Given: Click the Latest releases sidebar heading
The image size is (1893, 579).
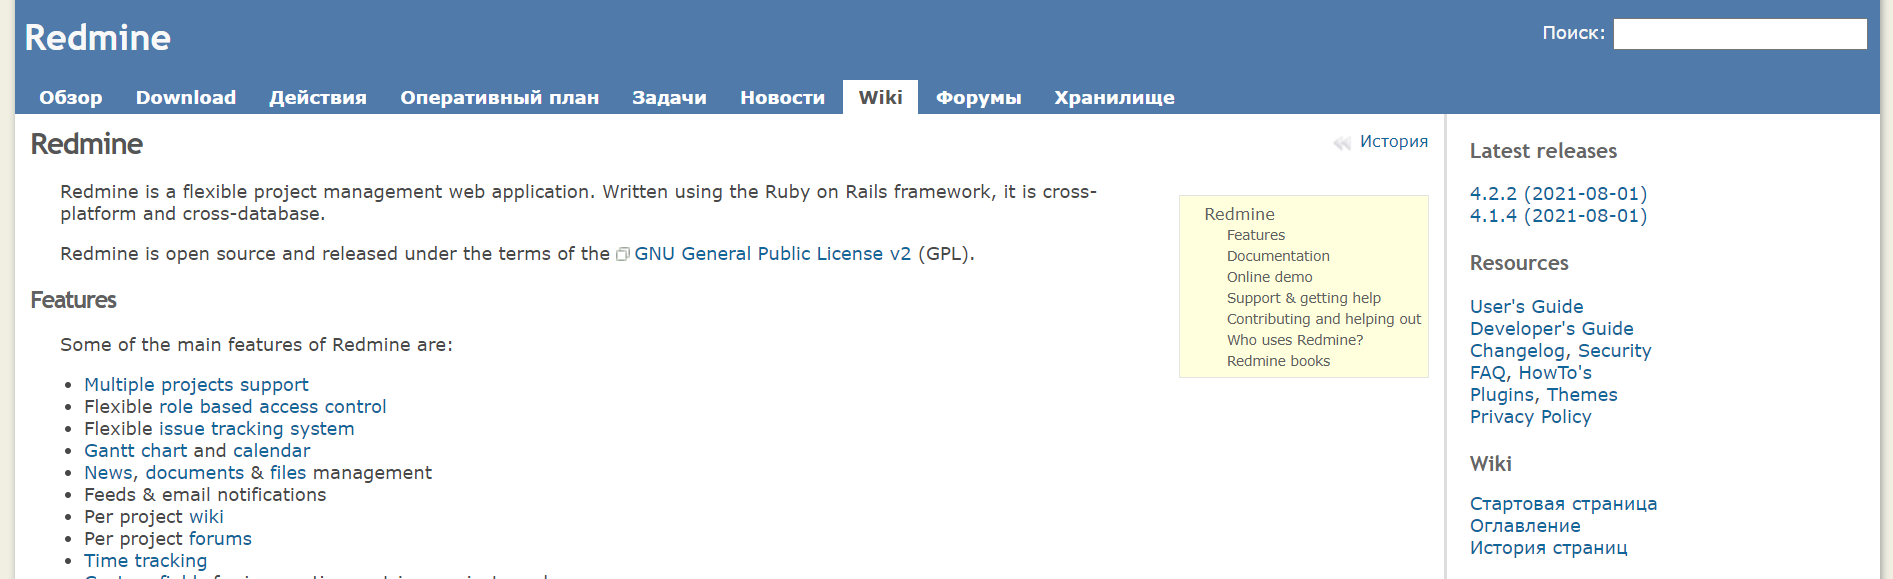Looking at the screenshot, I should click(x=1543, y=151).
